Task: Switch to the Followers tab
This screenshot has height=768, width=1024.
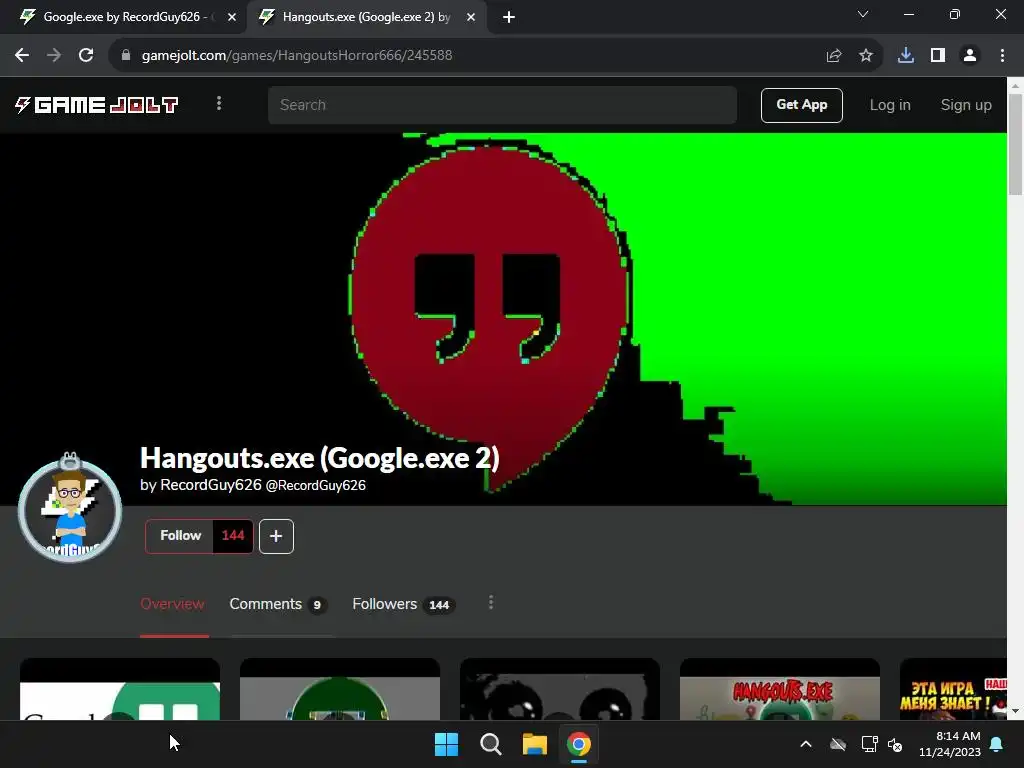Action: [x=404, y=604]
